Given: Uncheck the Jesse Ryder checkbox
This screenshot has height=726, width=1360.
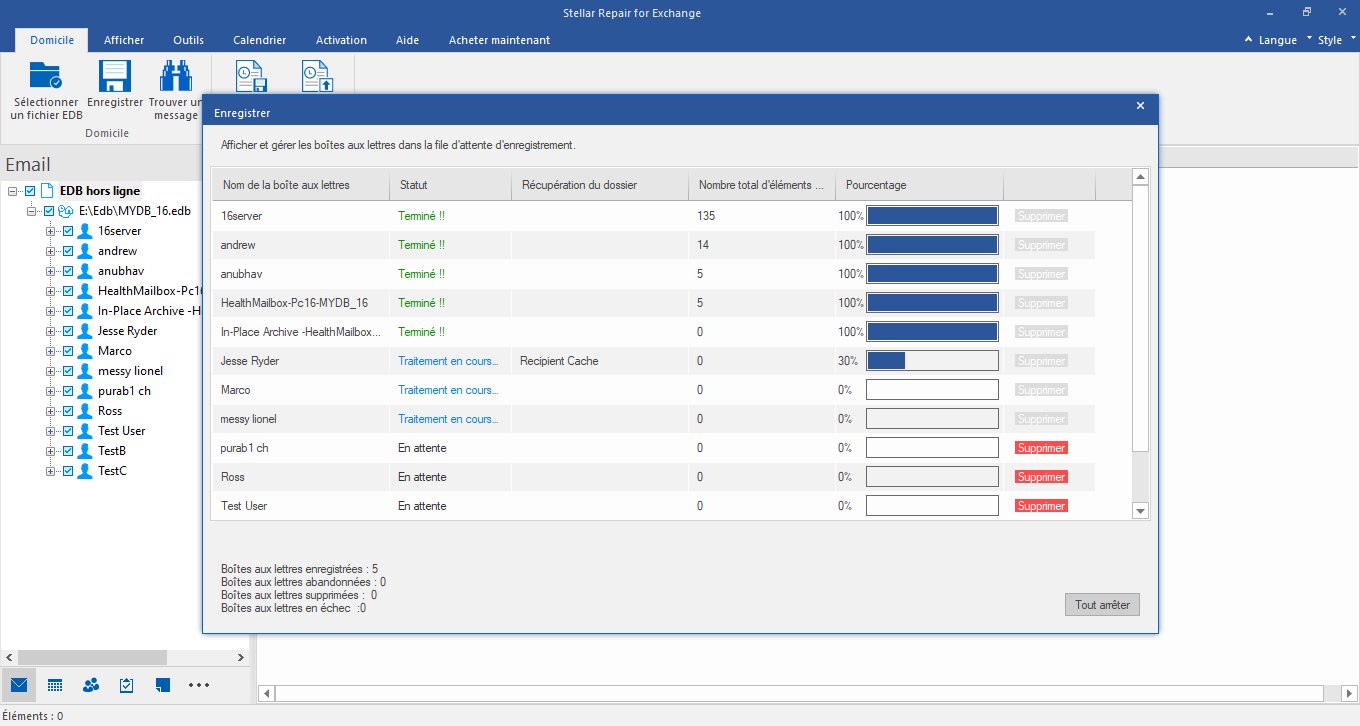Looking at the screenshot, I should point(68,331).
